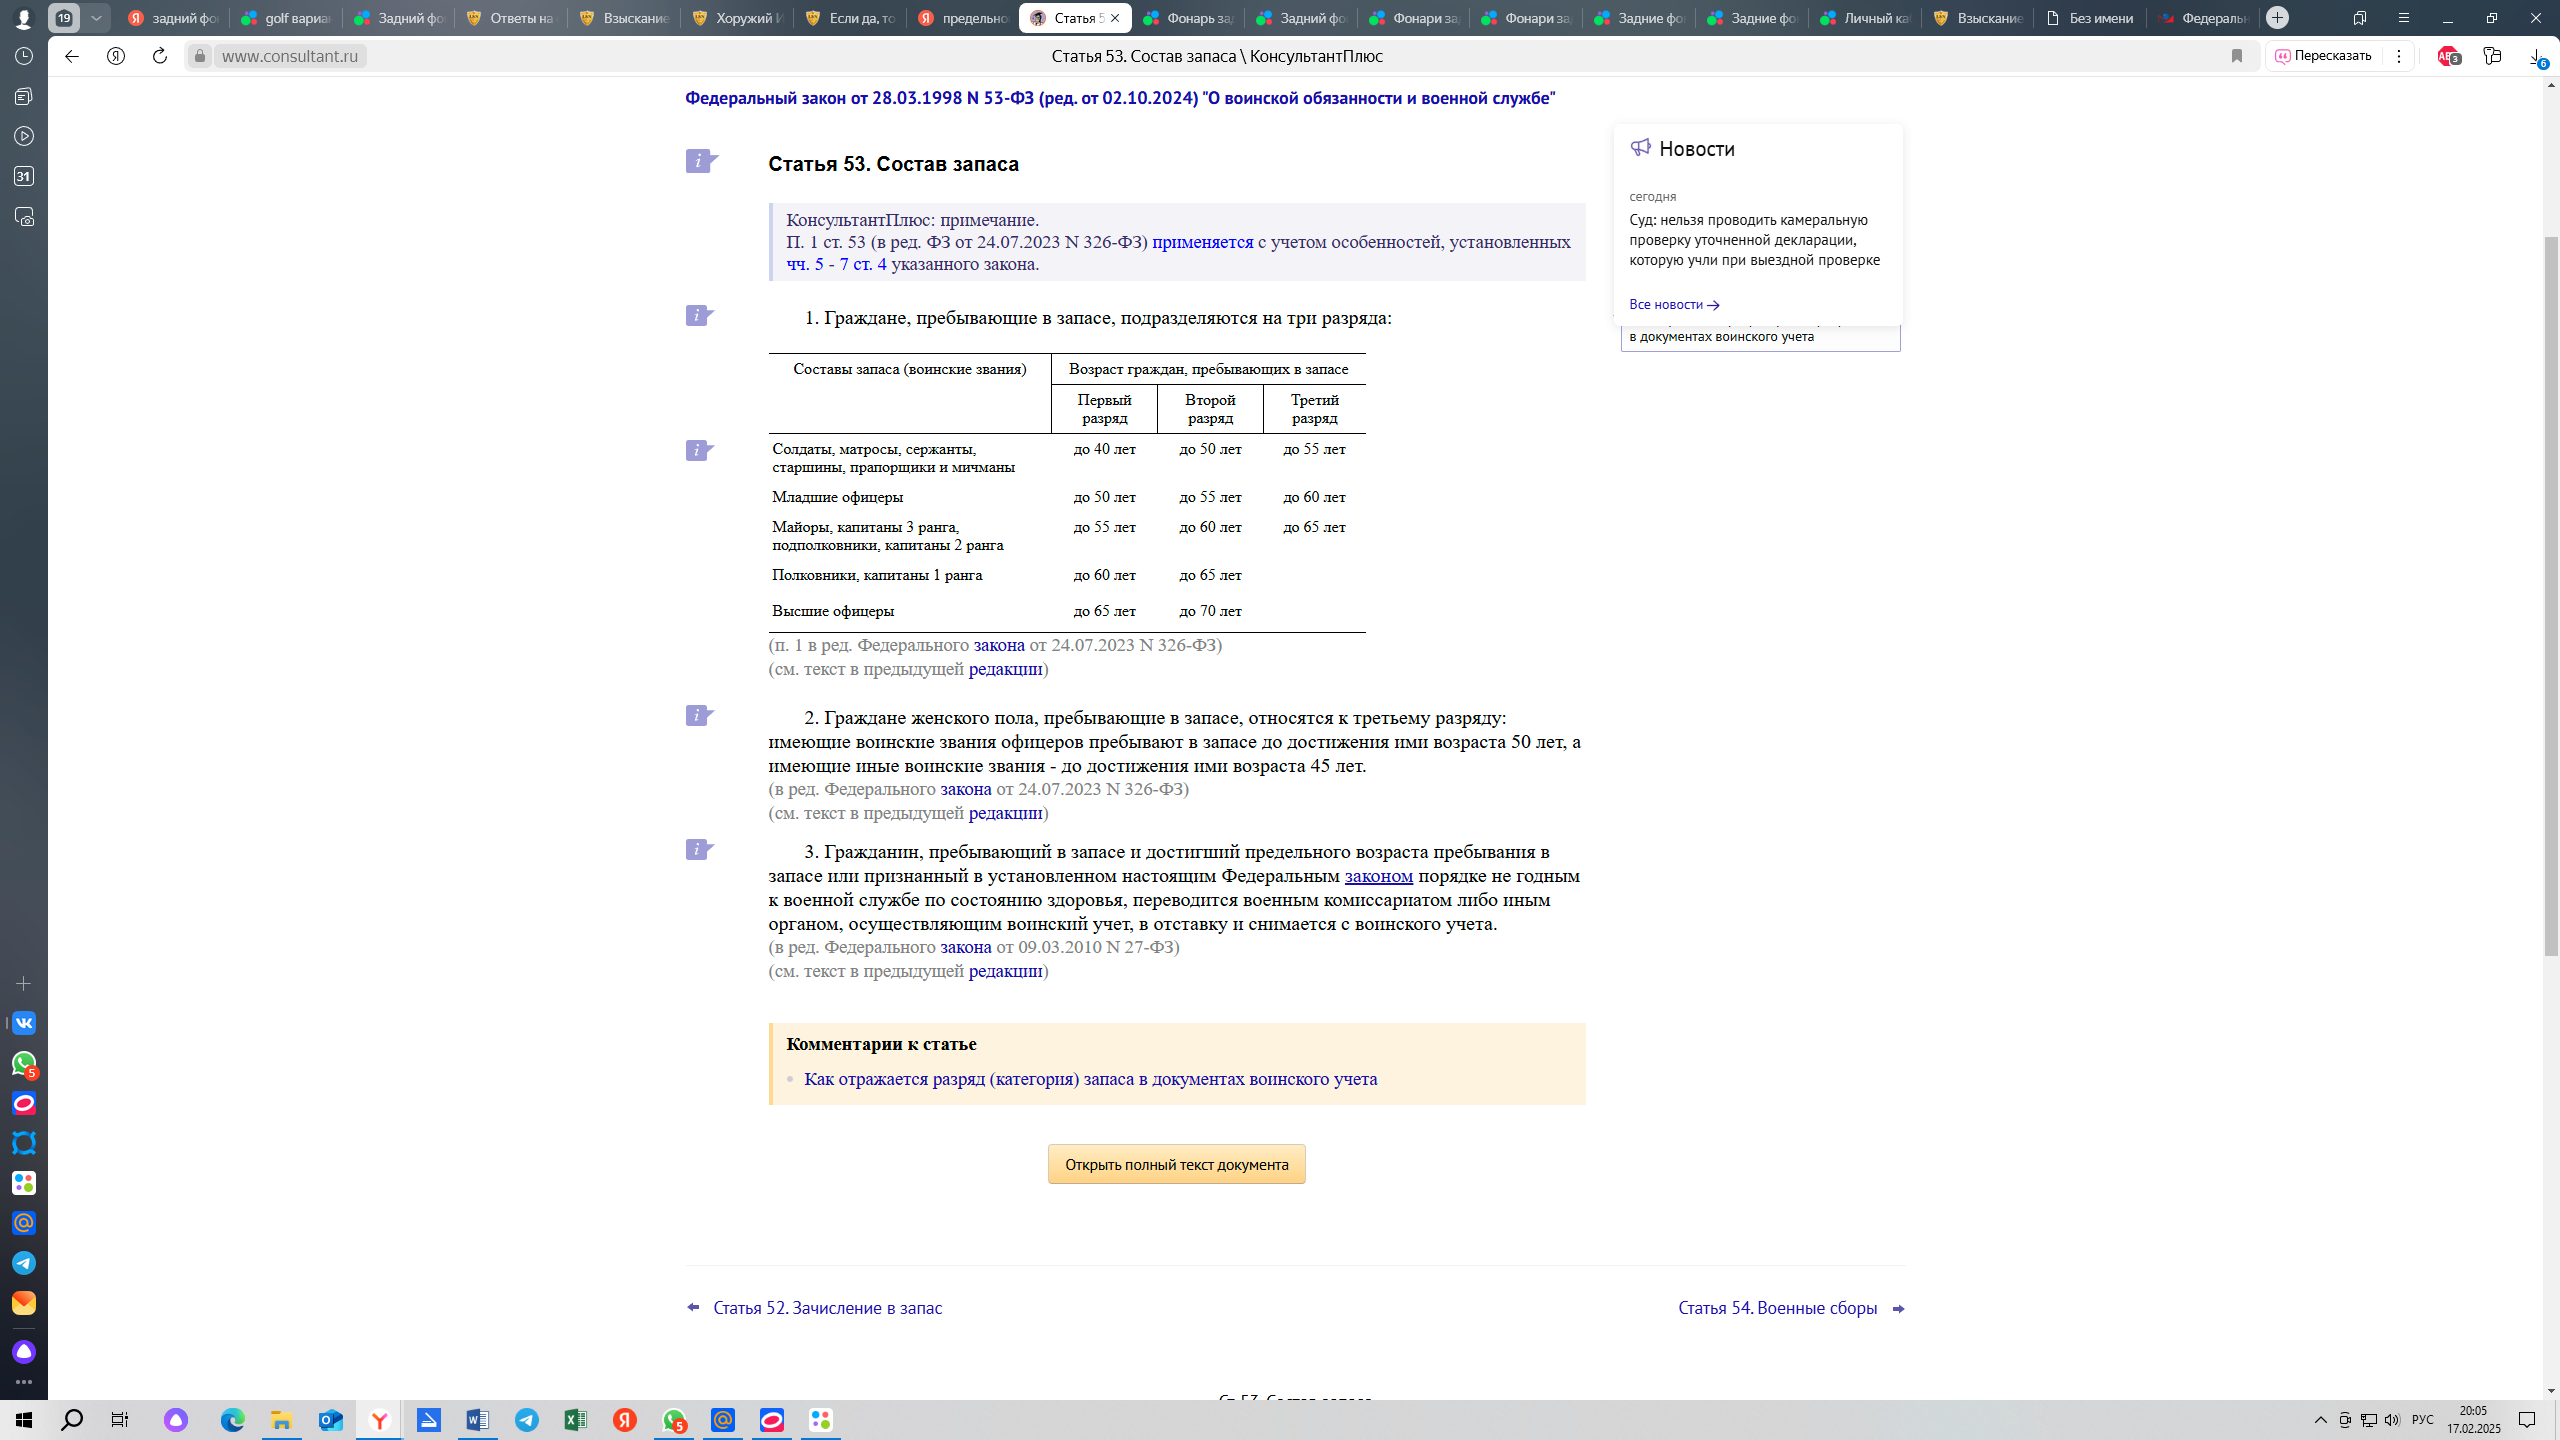Image resolution: width=2560 pixels, height=1440 pixels.
Task: Open the browser profile avatar
Action: tap(23, 18)
